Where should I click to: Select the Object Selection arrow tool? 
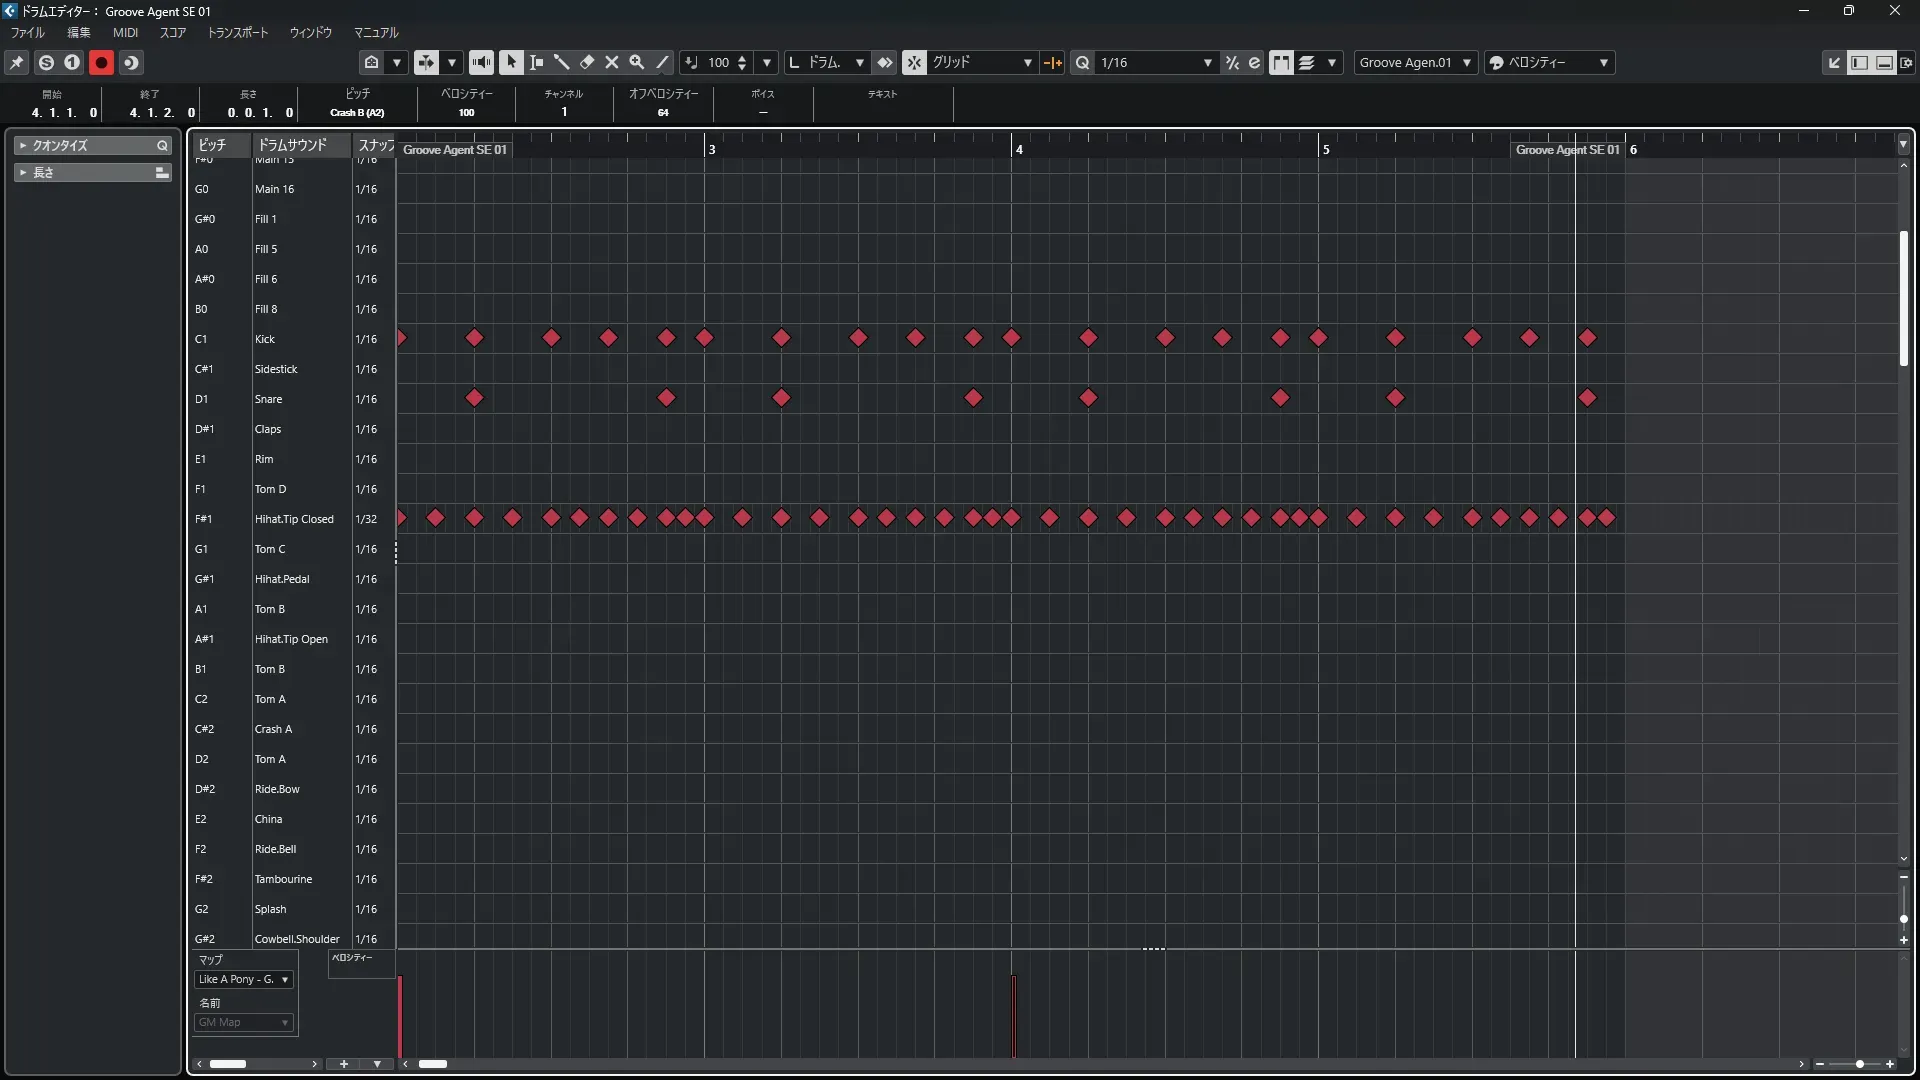511,62
